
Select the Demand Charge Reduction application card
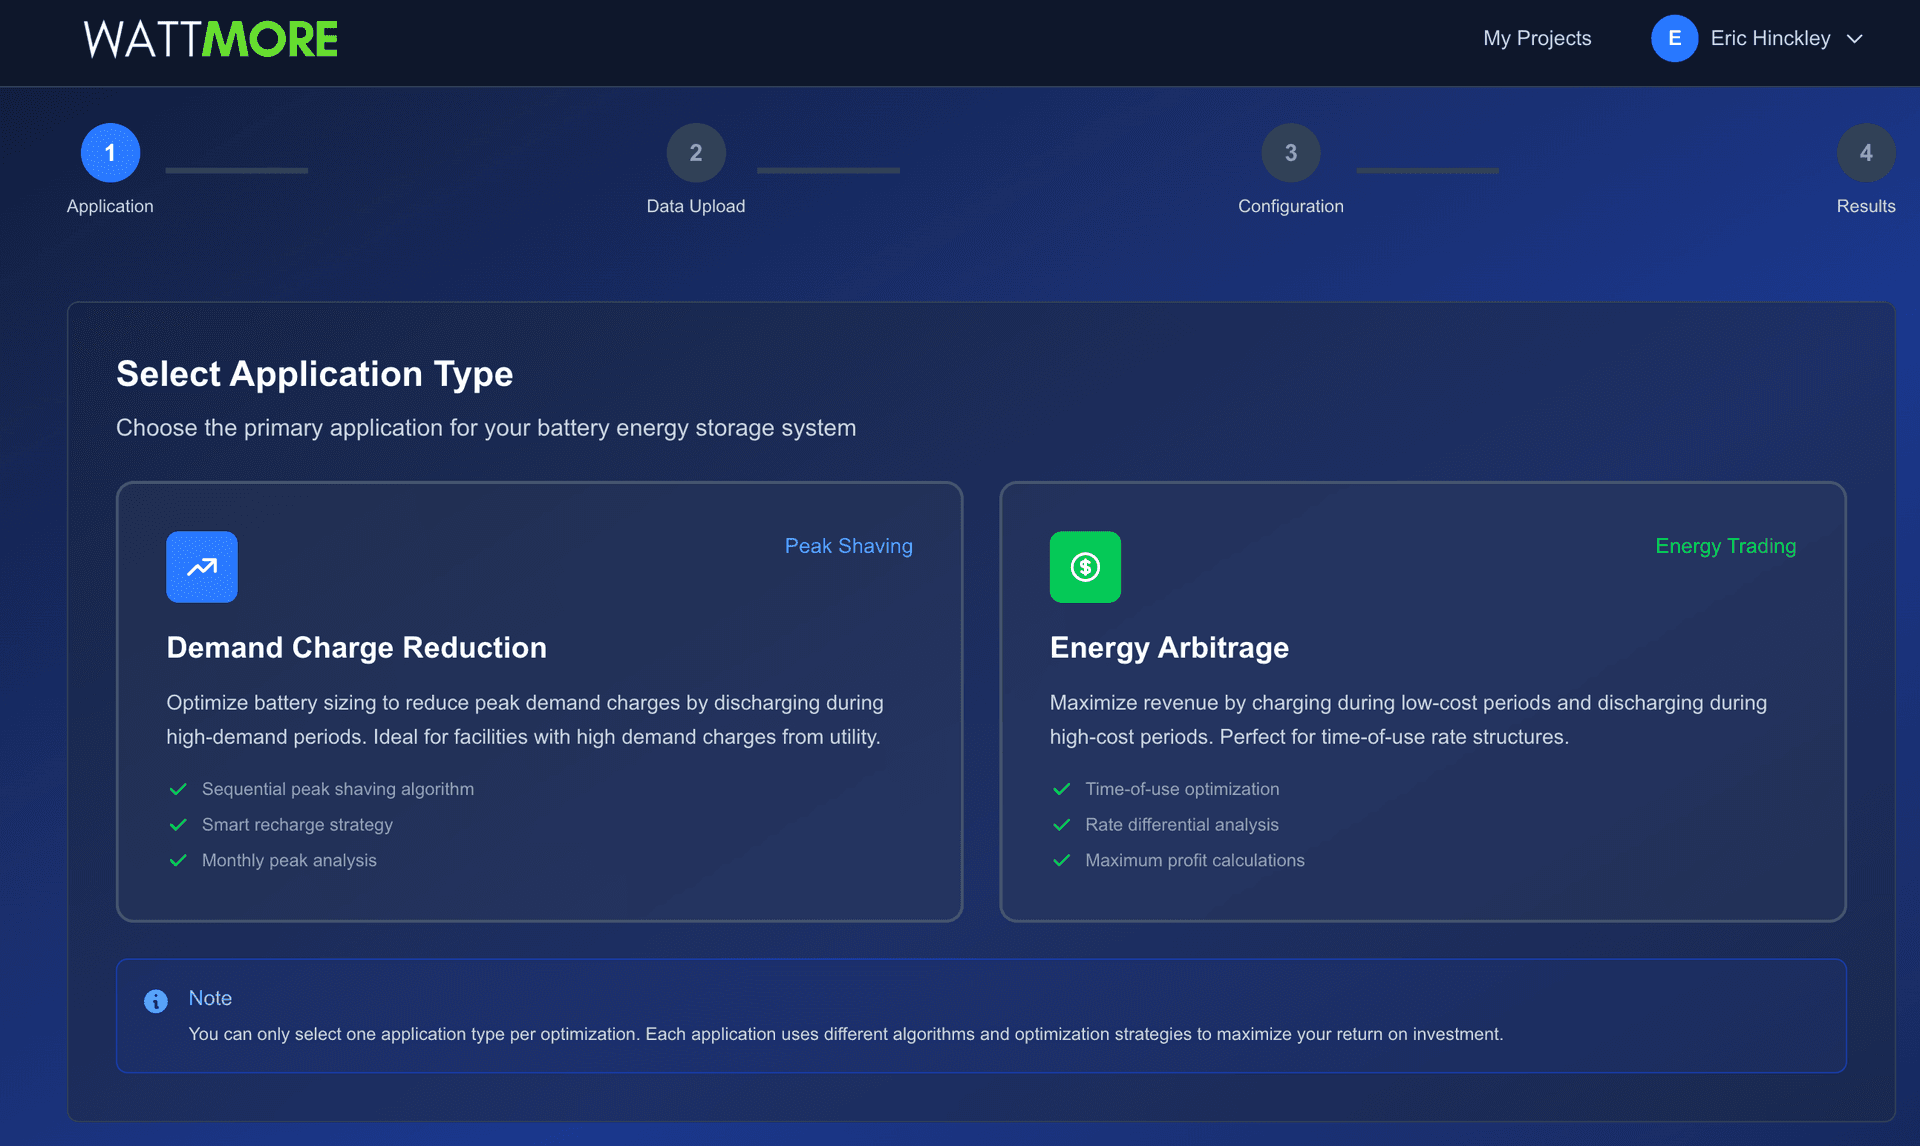(x=540, y=700)
